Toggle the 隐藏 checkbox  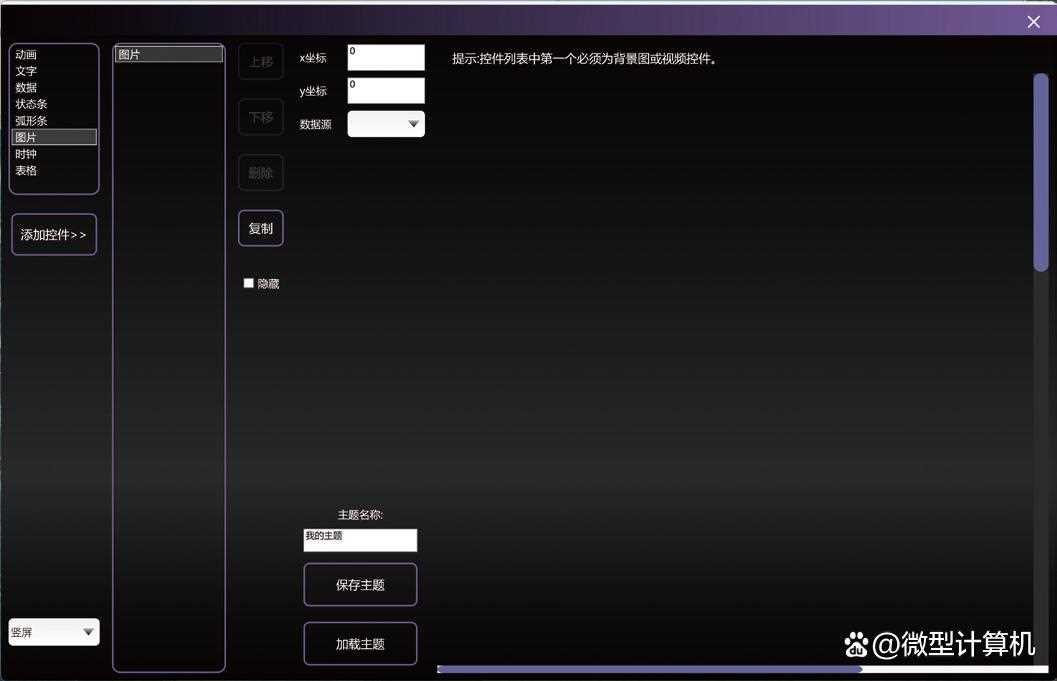pos(249,284)
